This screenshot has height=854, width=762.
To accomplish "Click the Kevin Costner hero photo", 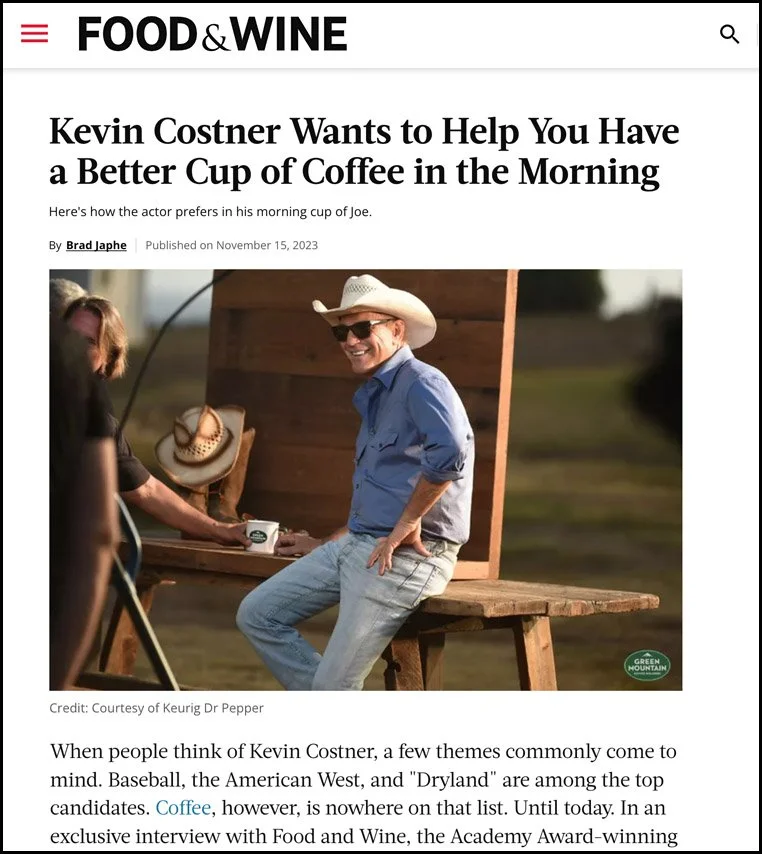I will [x=365, y=480].
